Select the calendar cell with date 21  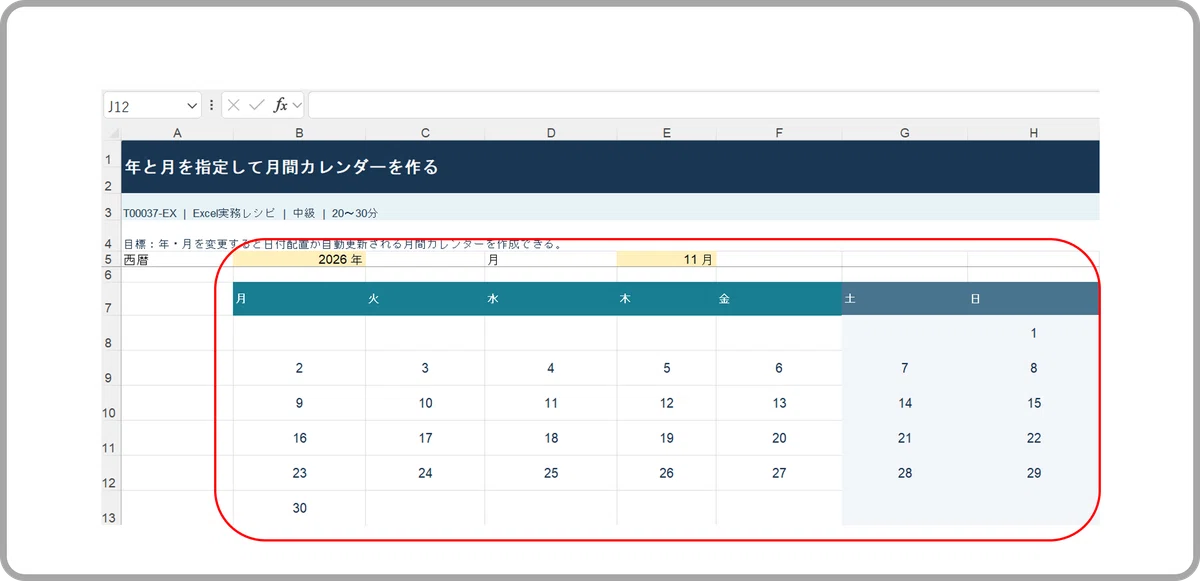tap(905, 438)
